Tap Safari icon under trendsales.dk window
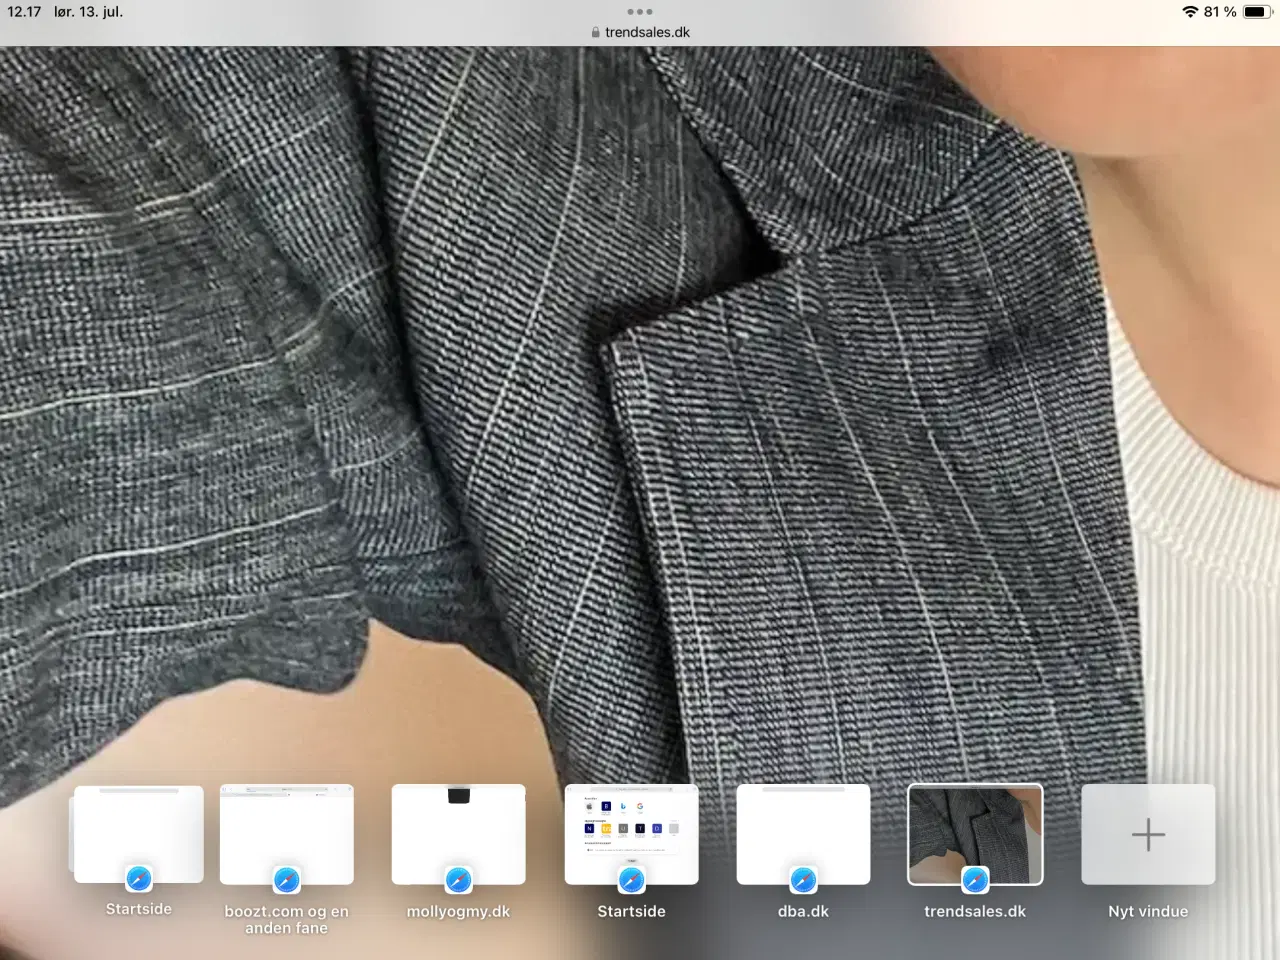1280x960 pixels. click(x=975, y=880)
